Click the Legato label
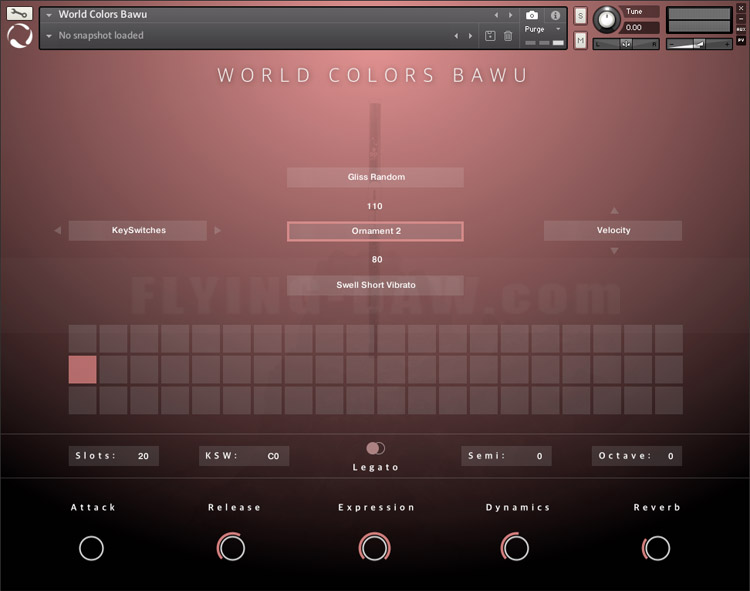 click(375, 467)
